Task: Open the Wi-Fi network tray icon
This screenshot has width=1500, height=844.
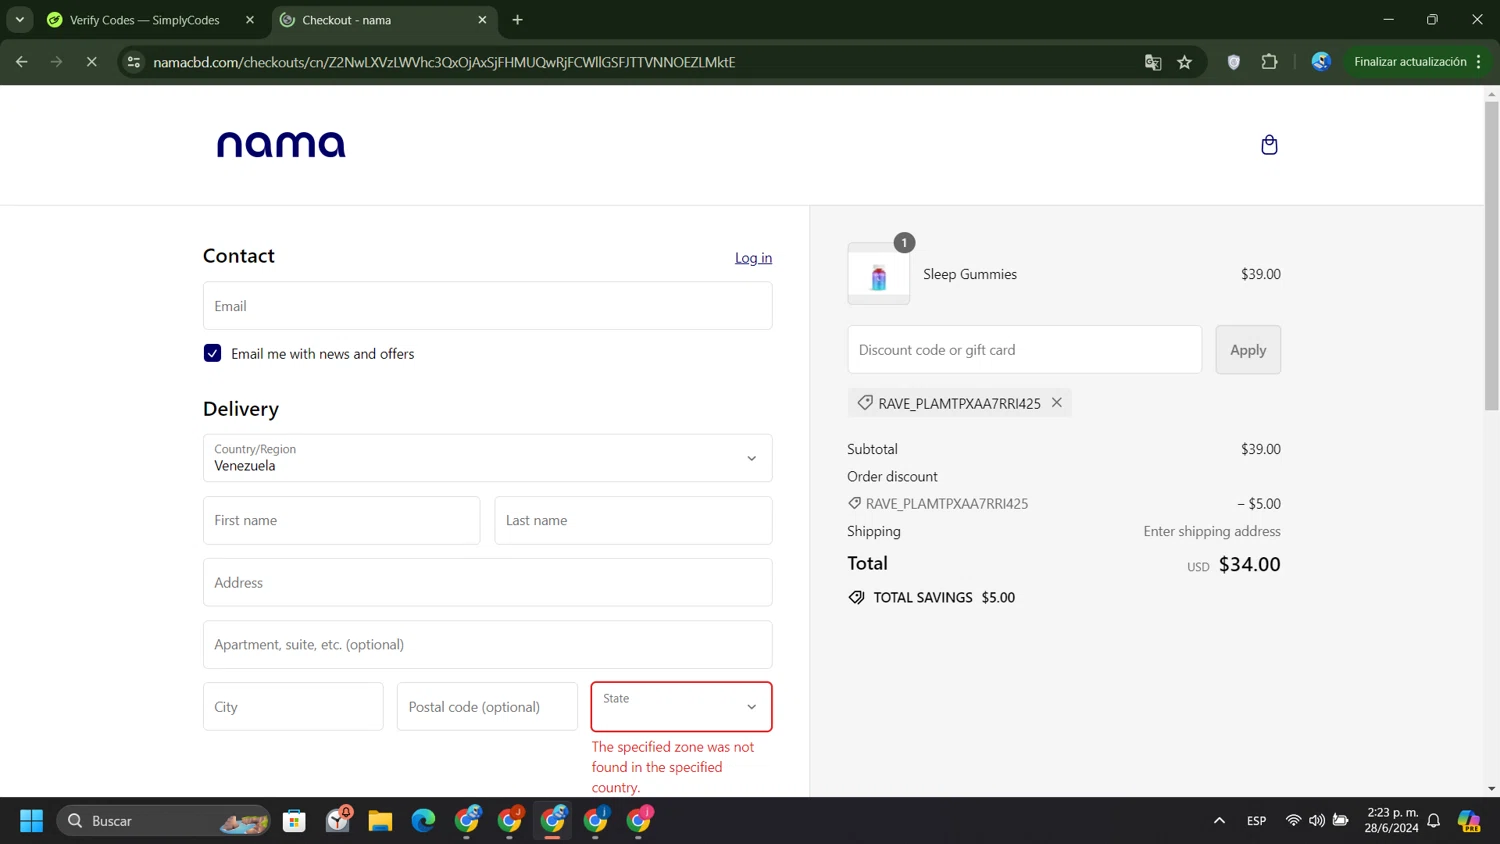Action: [x=1293, y=821]
